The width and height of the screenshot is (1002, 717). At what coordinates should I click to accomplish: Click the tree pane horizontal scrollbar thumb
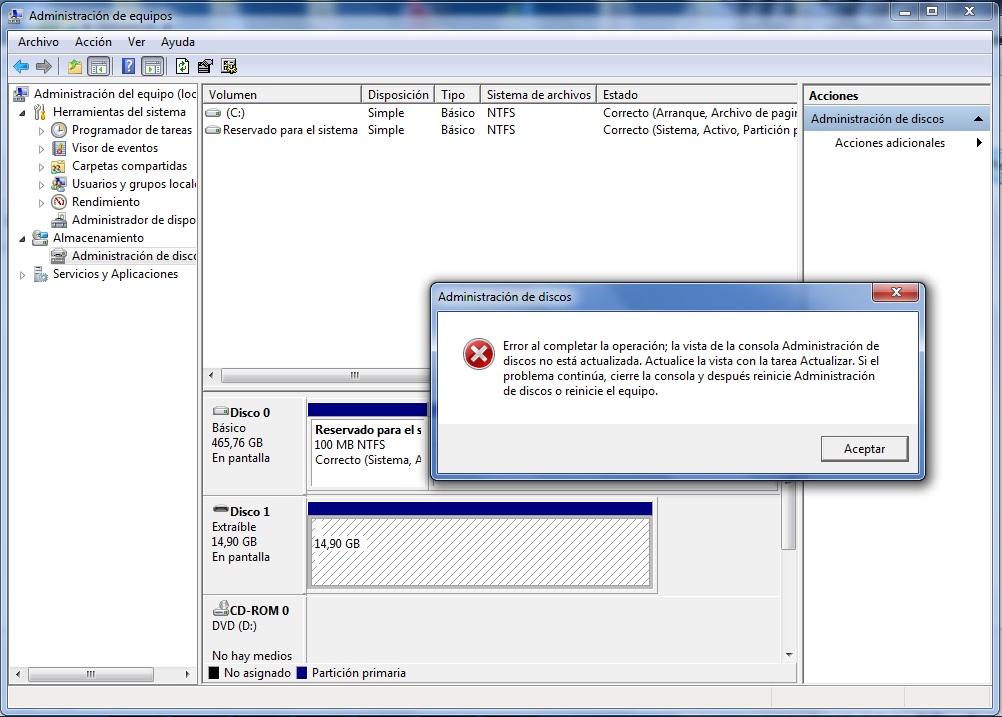click(x=91, y=674)
